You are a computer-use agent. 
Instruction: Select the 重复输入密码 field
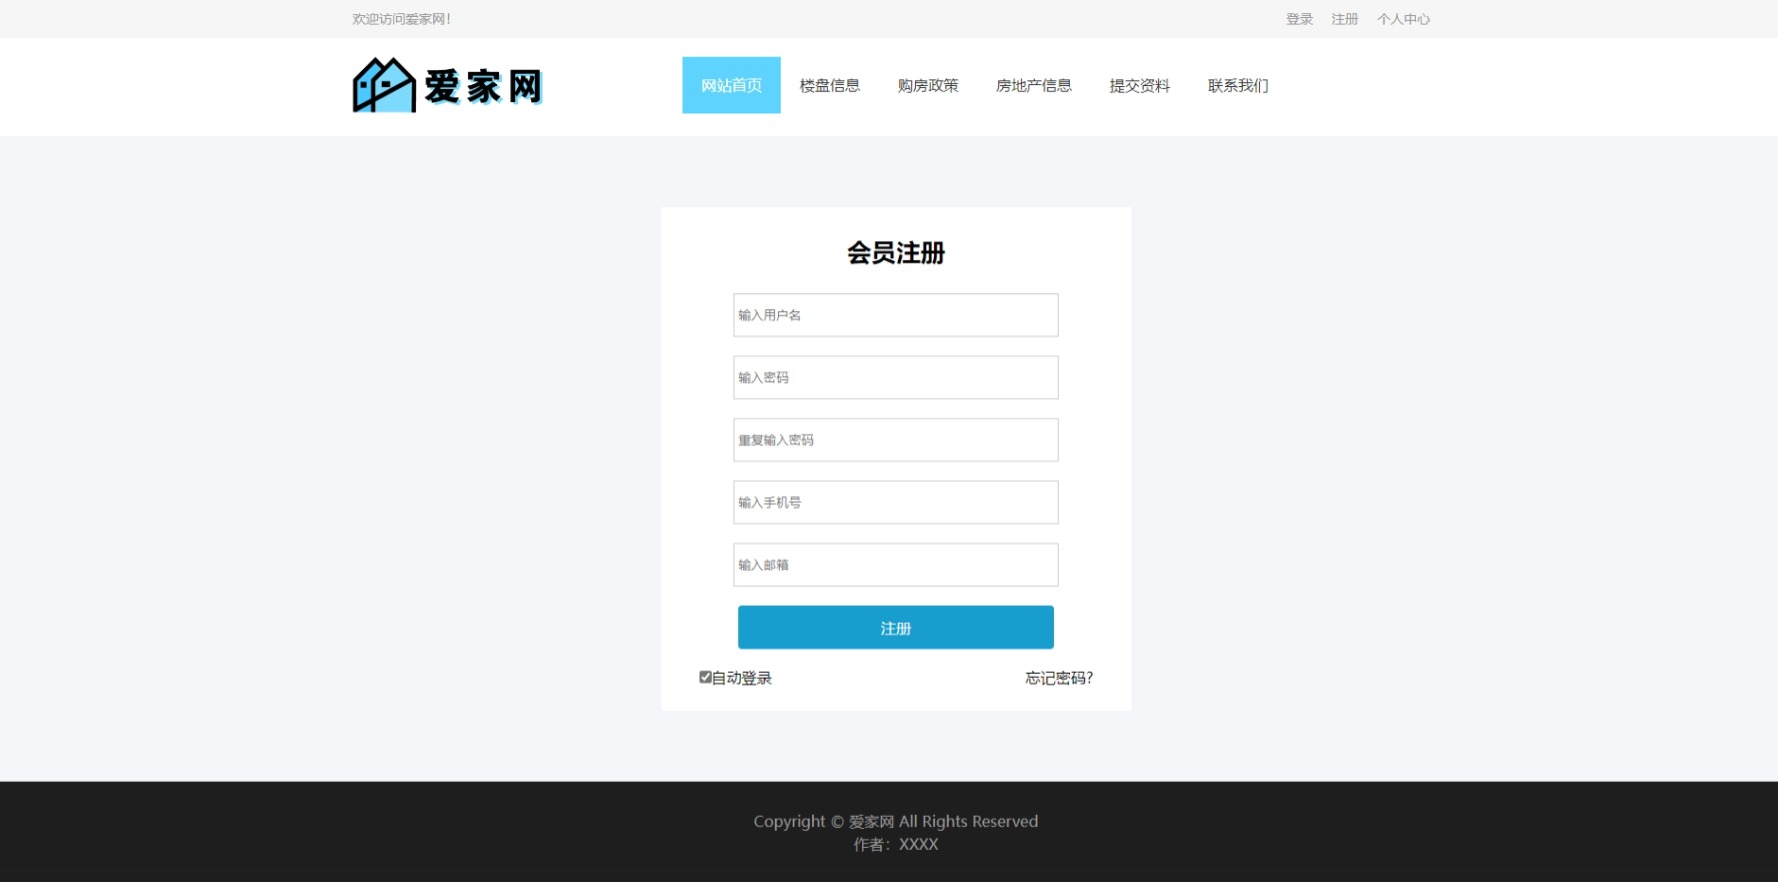pos(895,440)
